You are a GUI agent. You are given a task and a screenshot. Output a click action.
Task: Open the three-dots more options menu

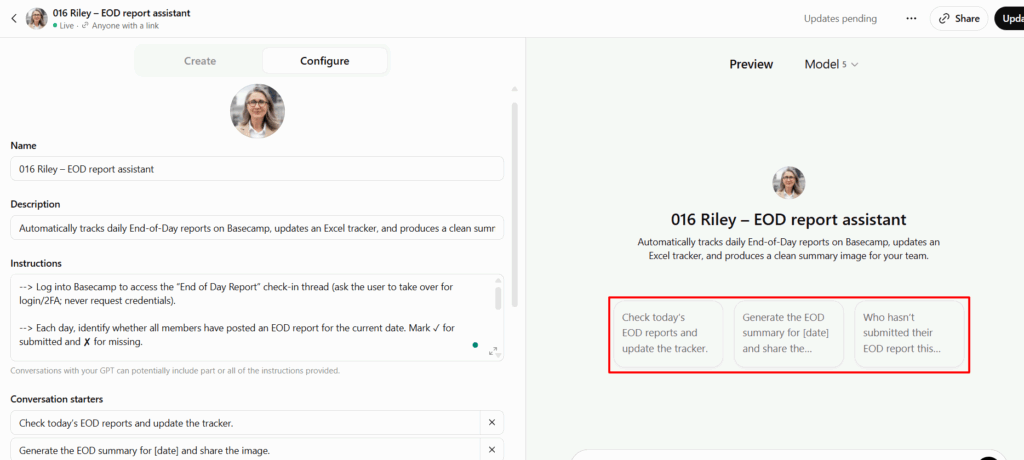click(911, 18)
